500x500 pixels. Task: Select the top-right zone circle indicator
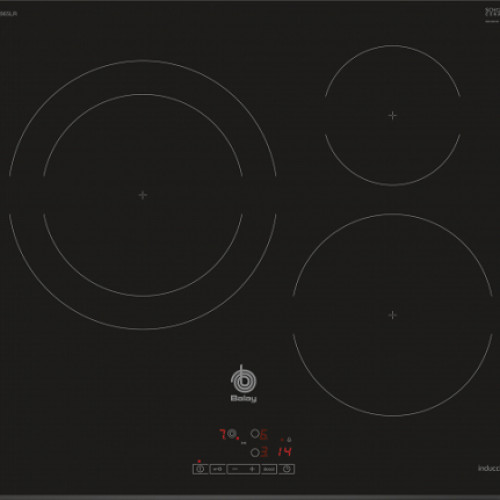pyautogui.click(x=255, y=434)
